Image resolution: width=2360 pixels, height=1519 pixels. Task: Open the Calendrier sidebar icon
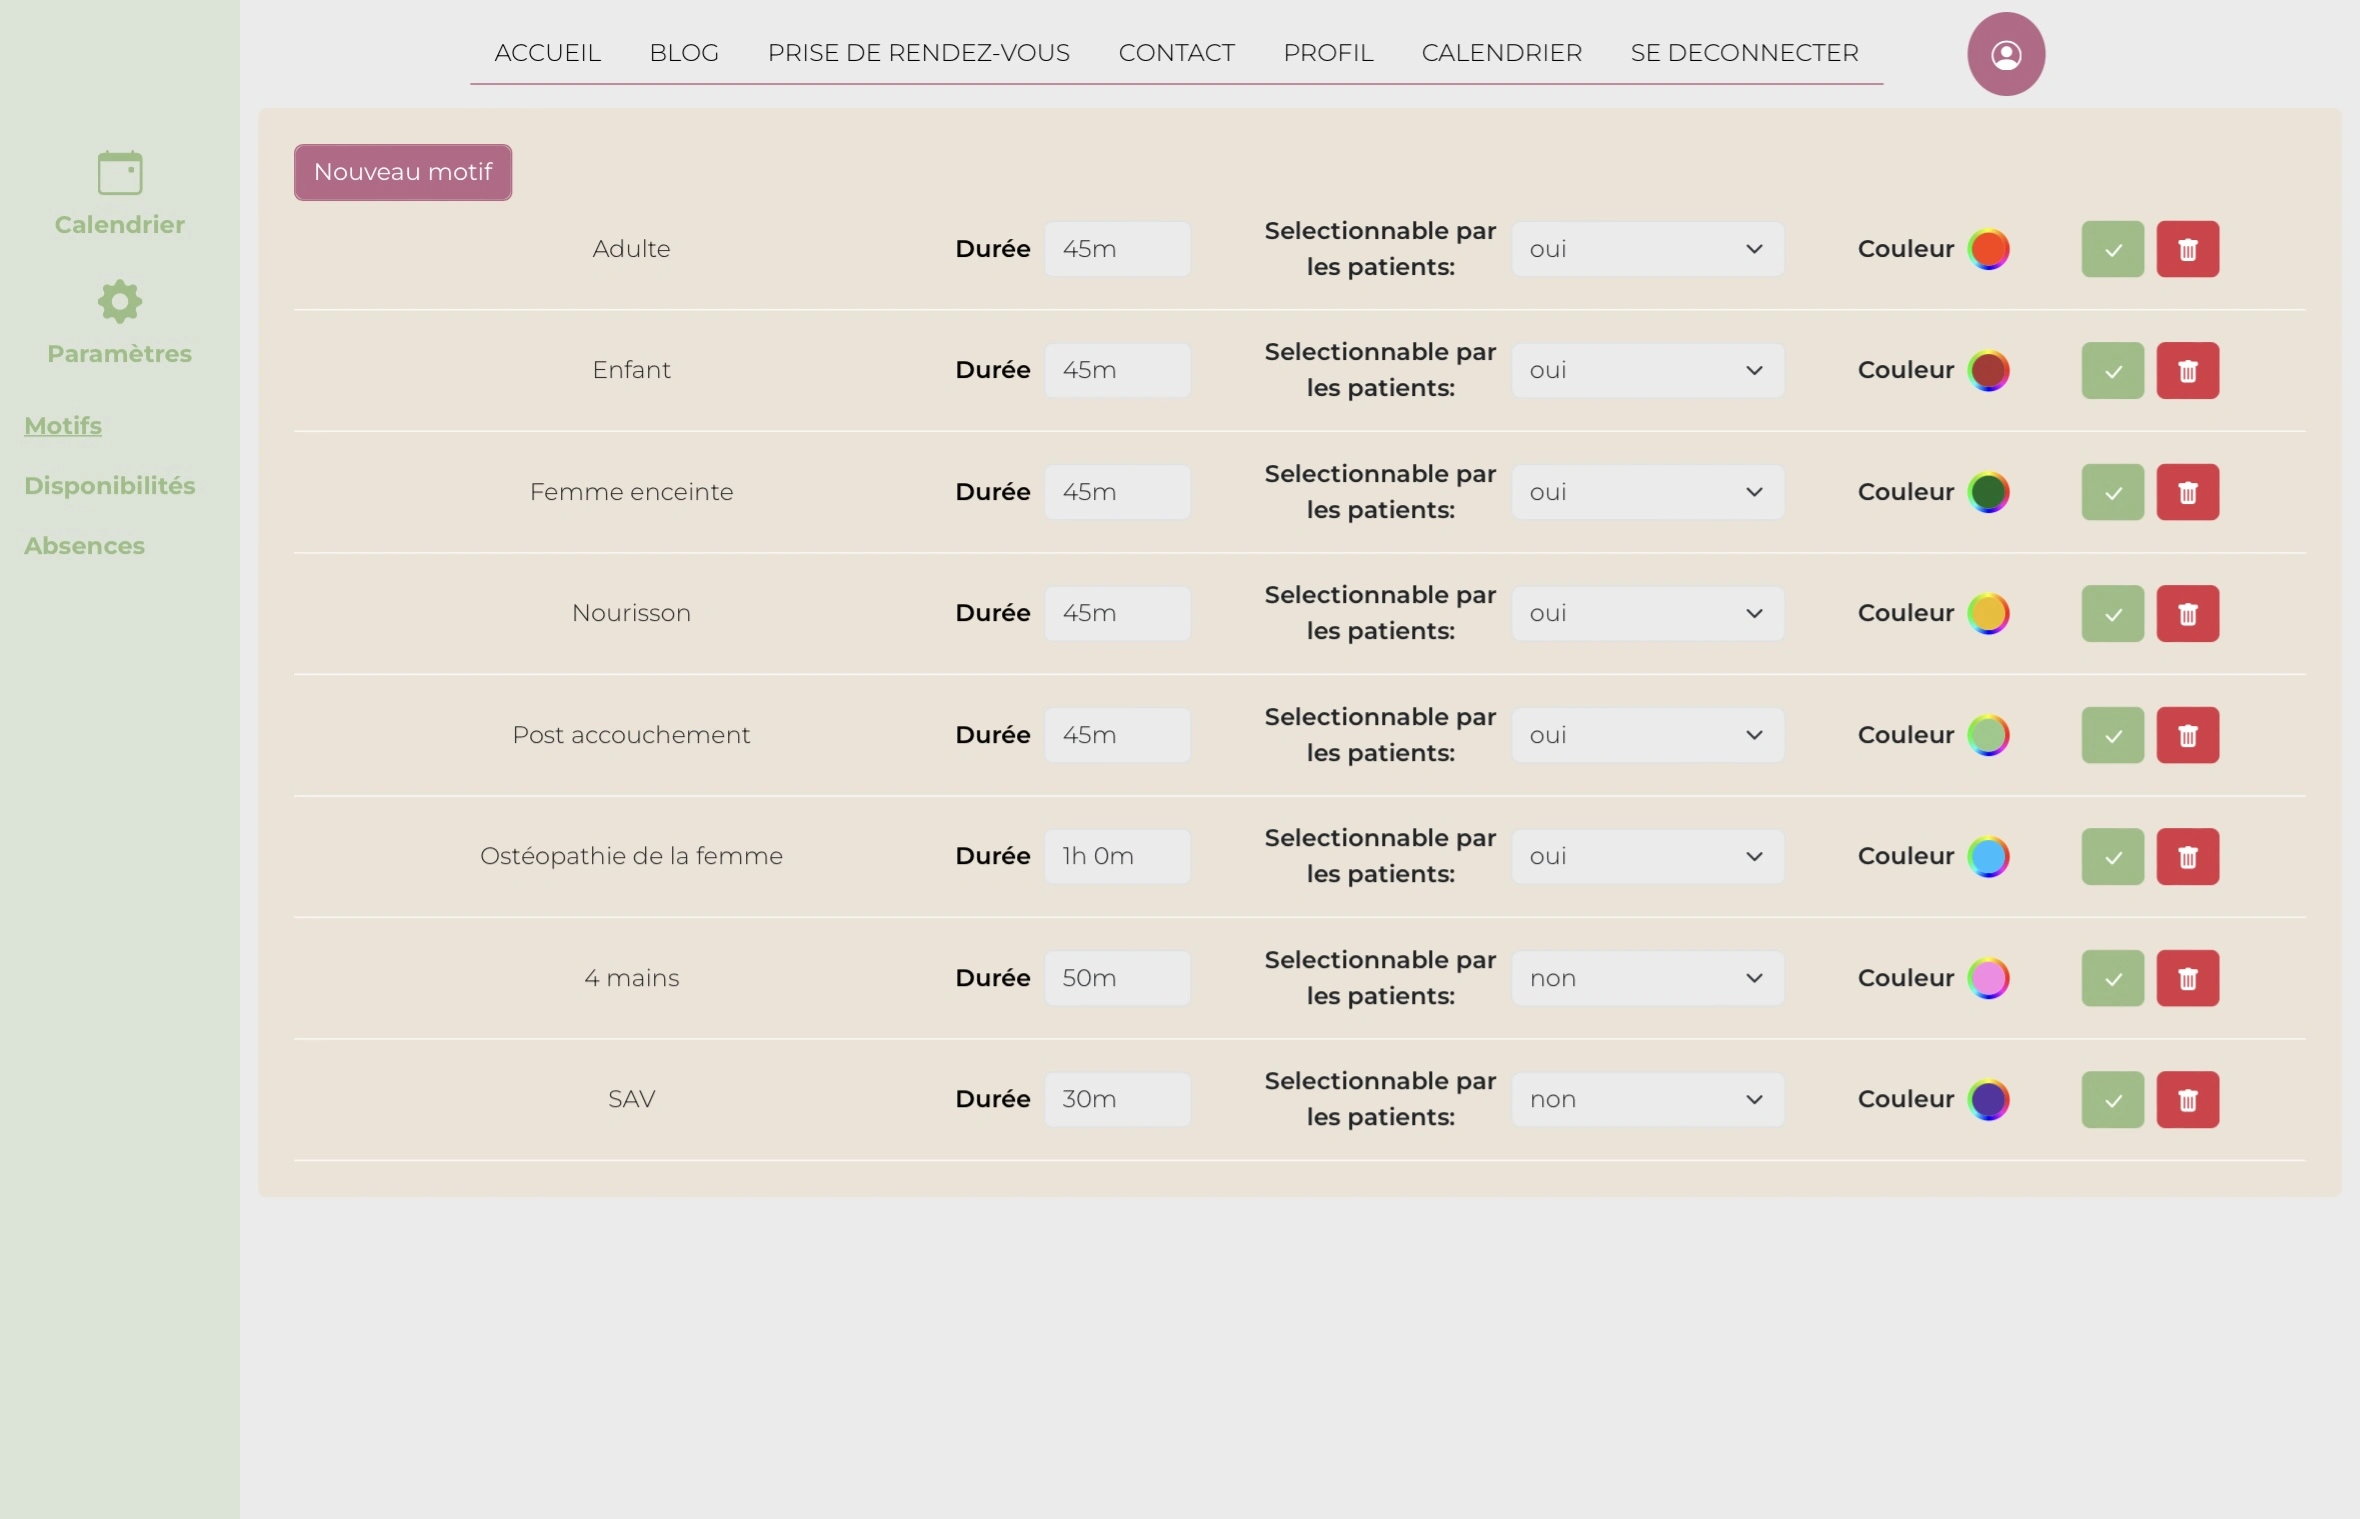(x=119, y=174)
